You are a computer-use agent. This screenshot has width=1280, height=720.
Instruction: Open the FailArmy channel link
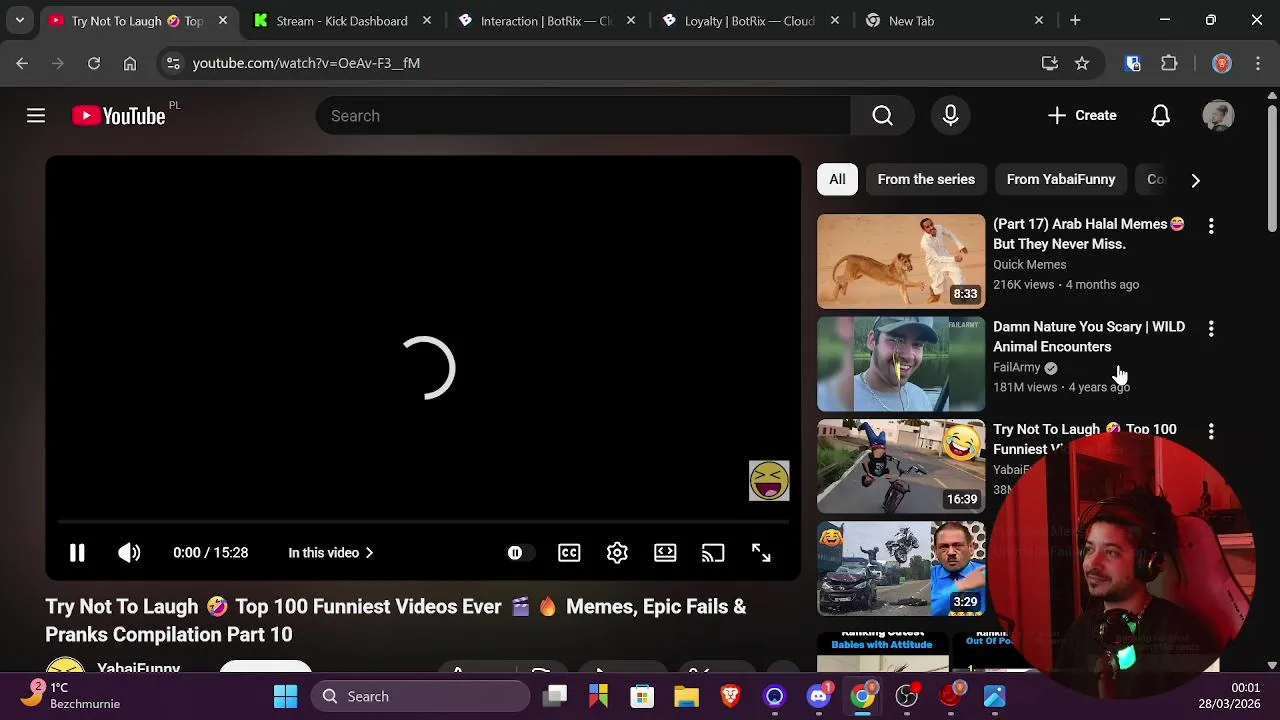click(x=1017, y=367)
